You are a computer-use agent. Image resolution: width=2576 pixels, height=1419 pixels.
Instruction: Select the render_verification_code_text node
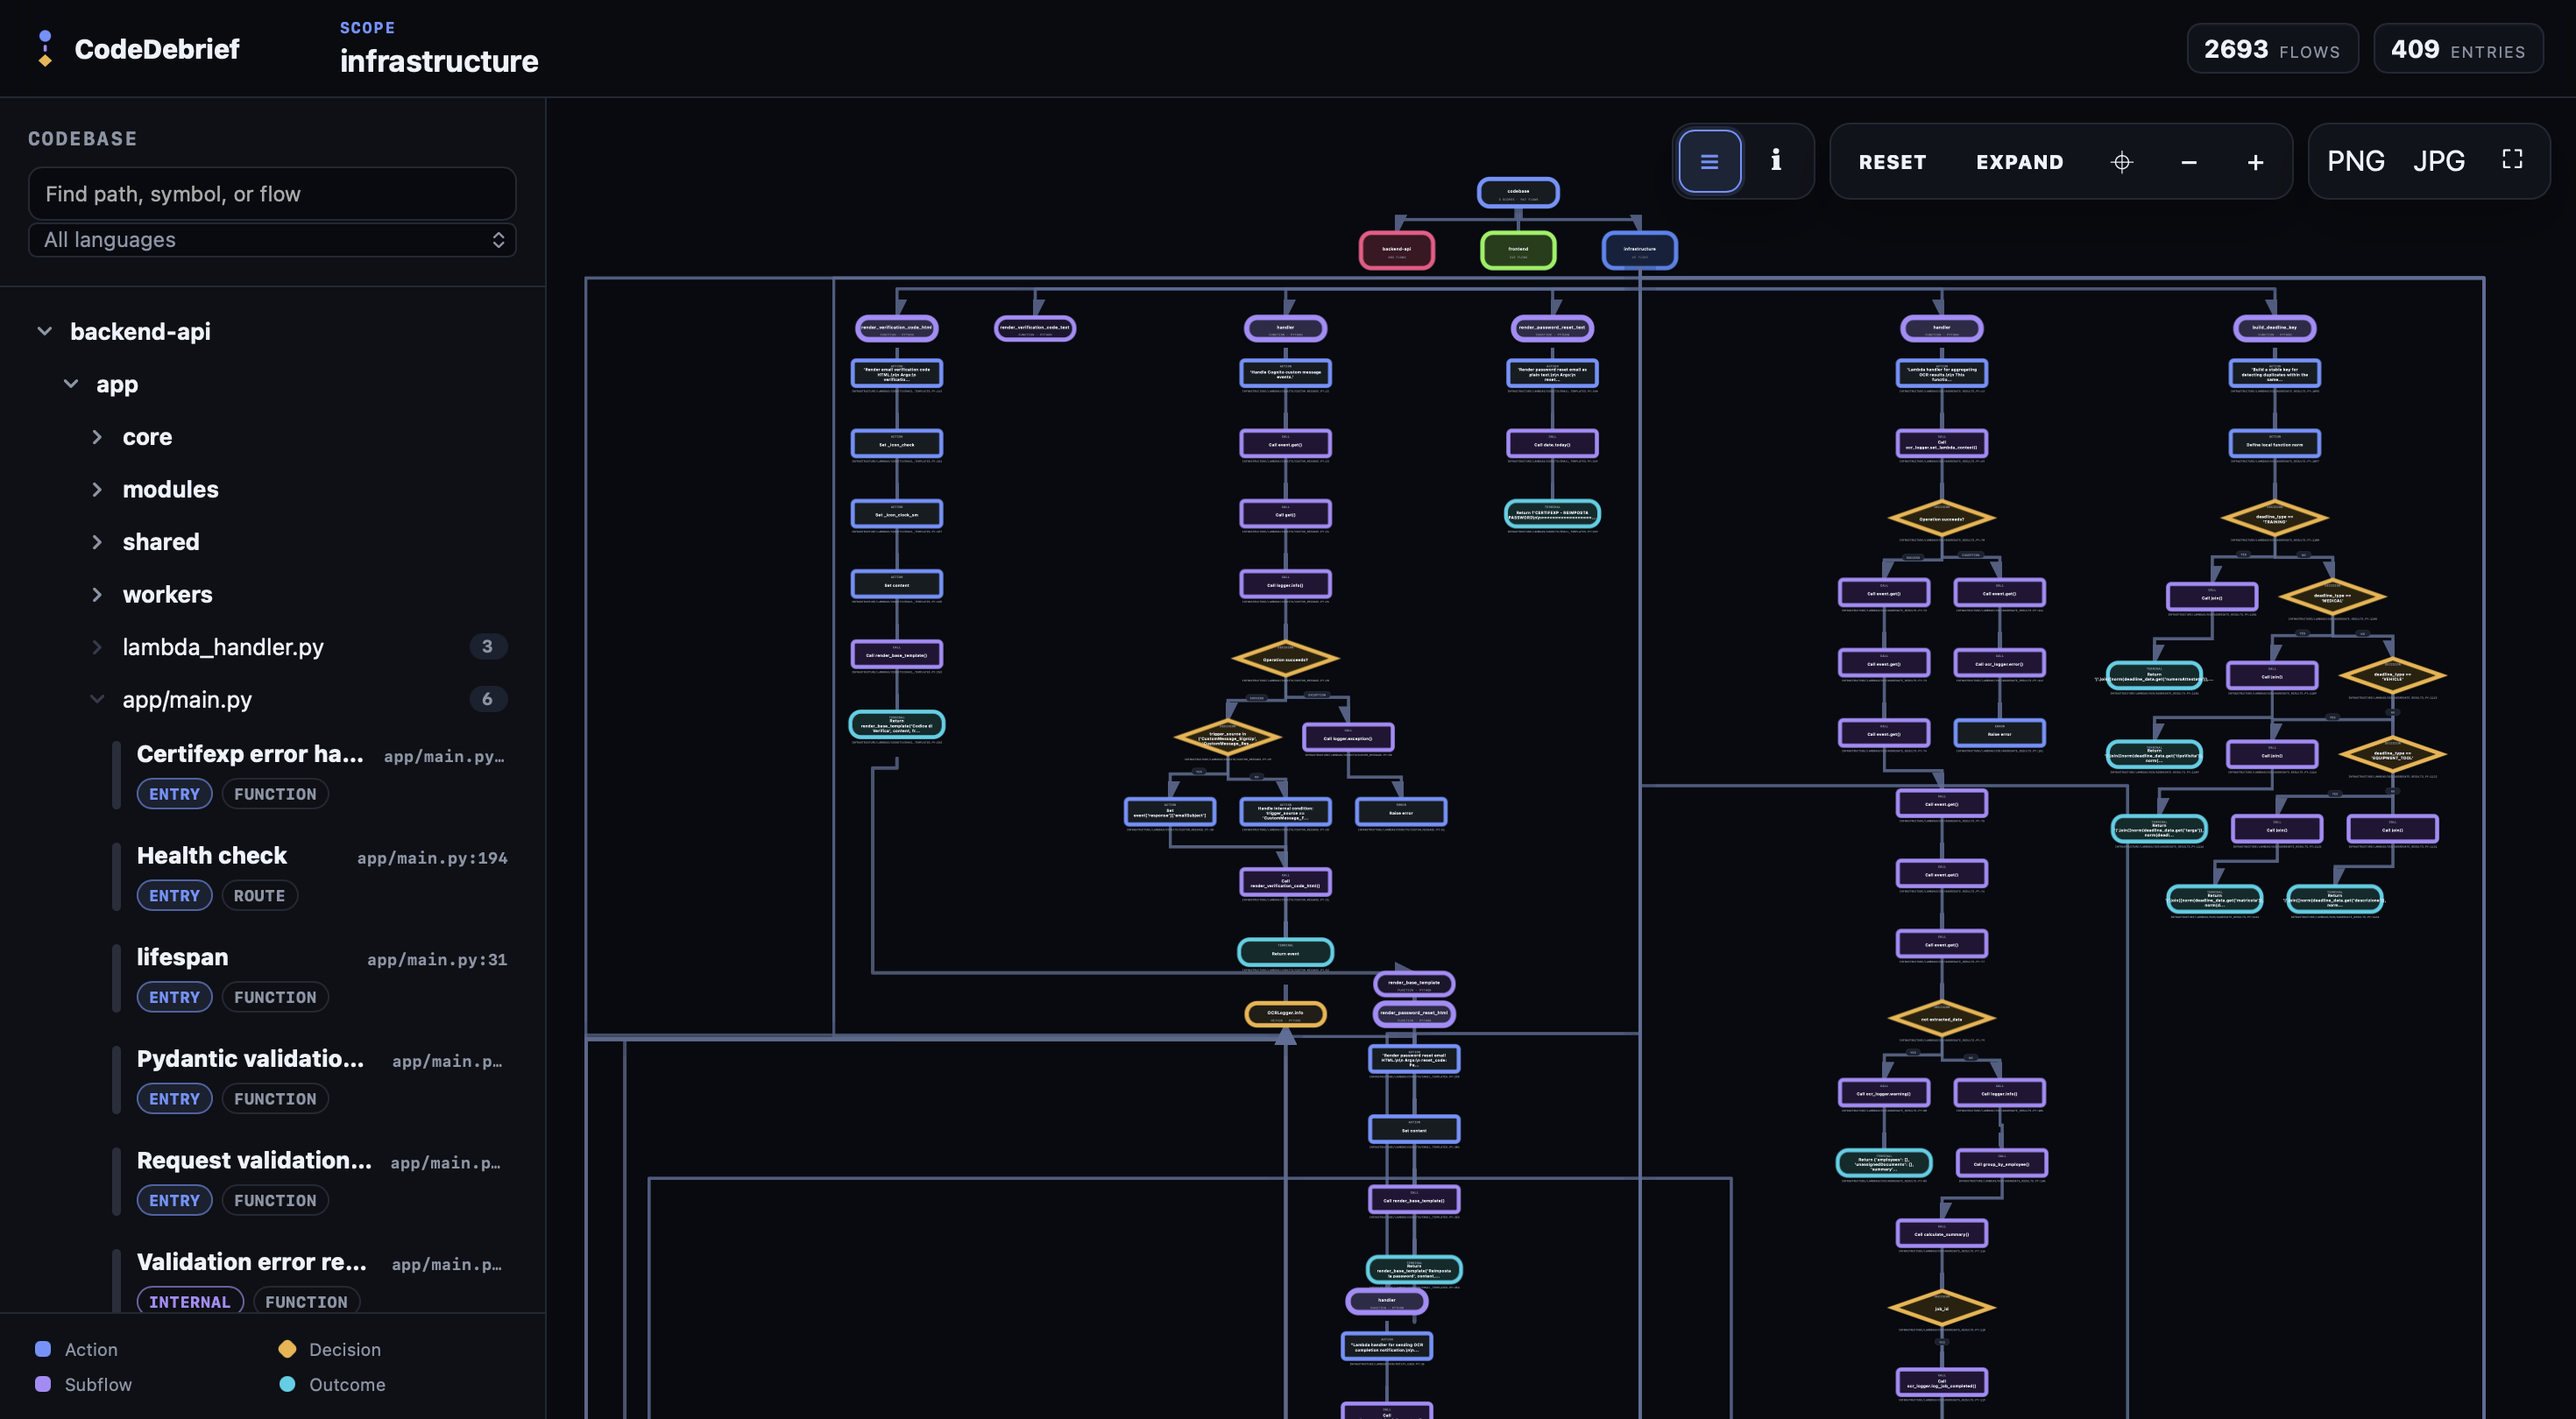(1035, 328)
